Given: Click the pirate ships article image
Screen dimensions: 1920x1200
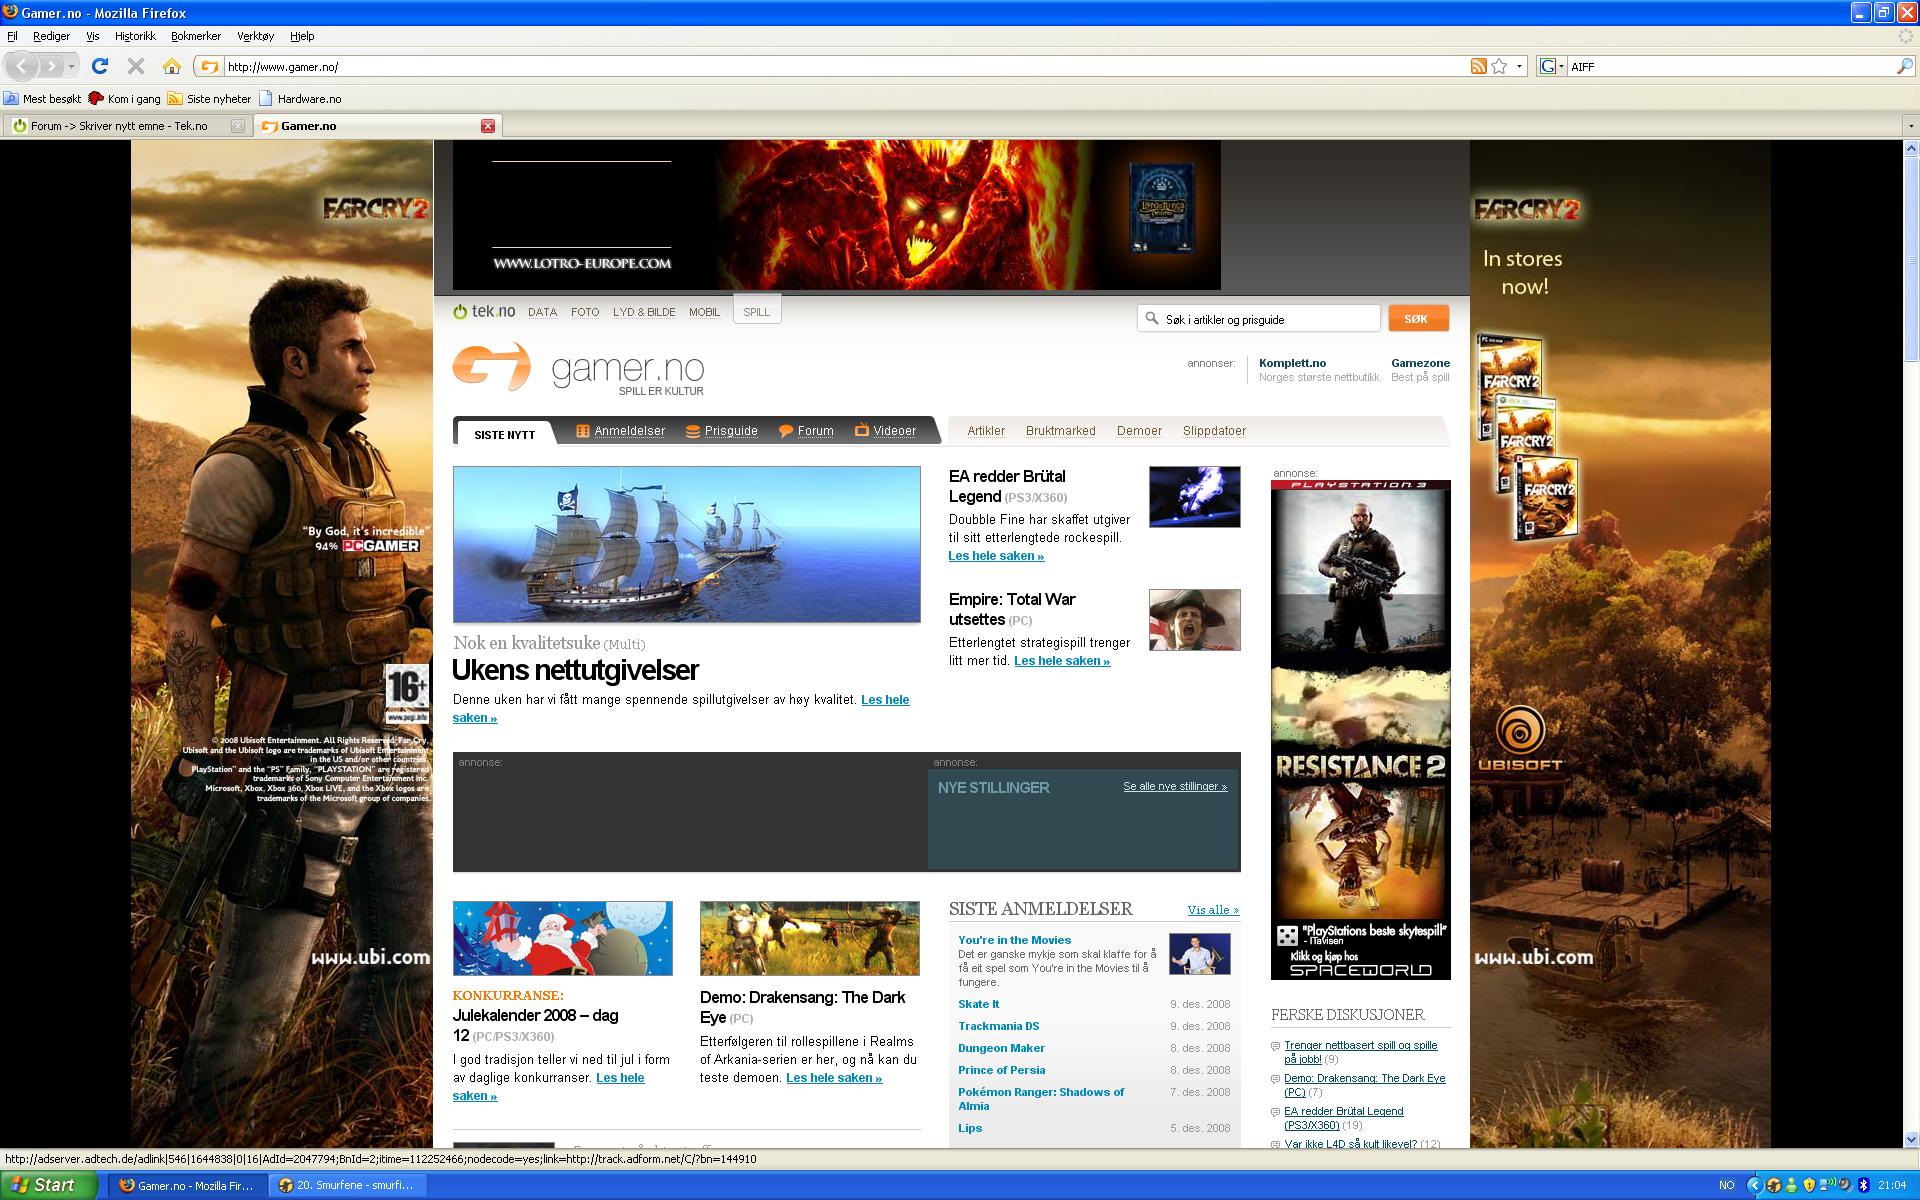Looking at the screenshot, I should click(x=687, y=545).
